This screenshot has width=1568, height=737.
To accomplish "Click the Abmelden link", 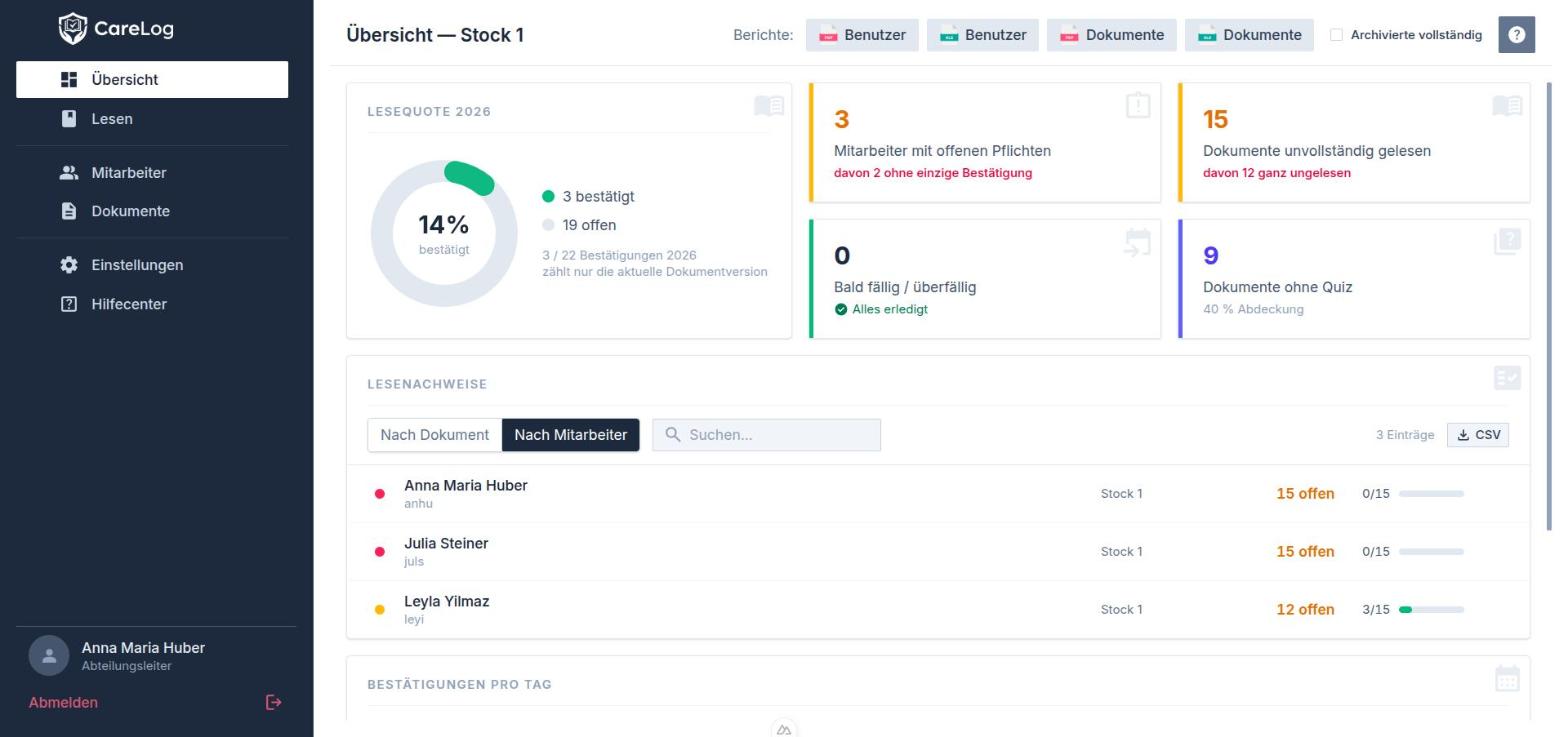I will 63,703.
